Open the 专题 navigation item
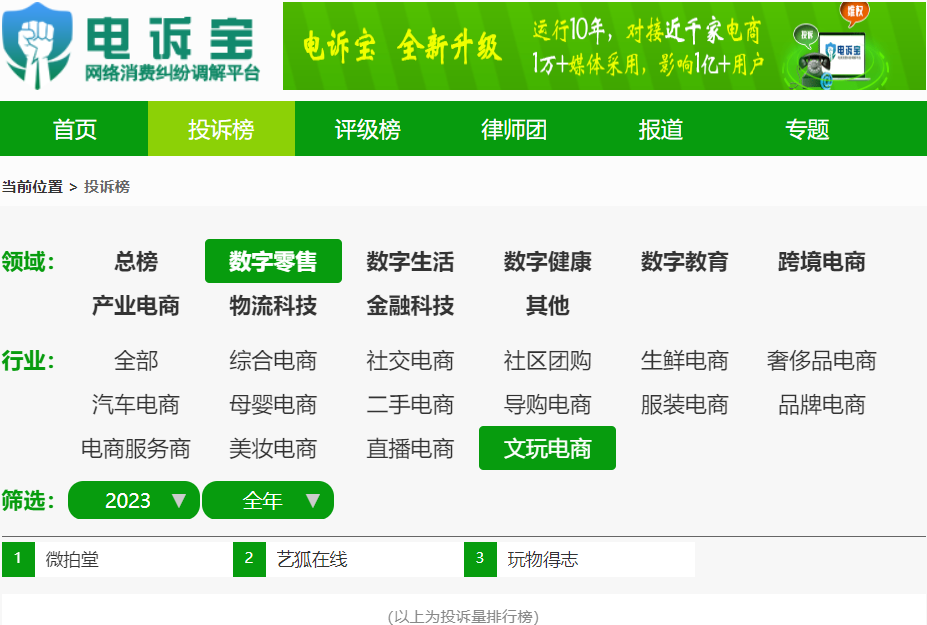Viewport: 927px width, 625px height. tap(808, 129)
